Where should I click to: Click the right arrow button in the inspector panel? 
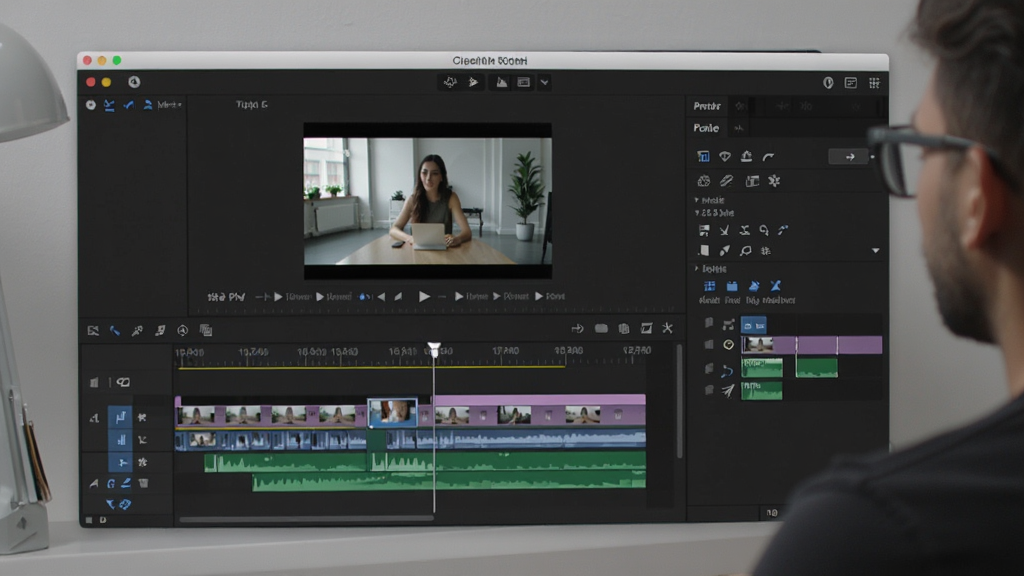(850, 157)
